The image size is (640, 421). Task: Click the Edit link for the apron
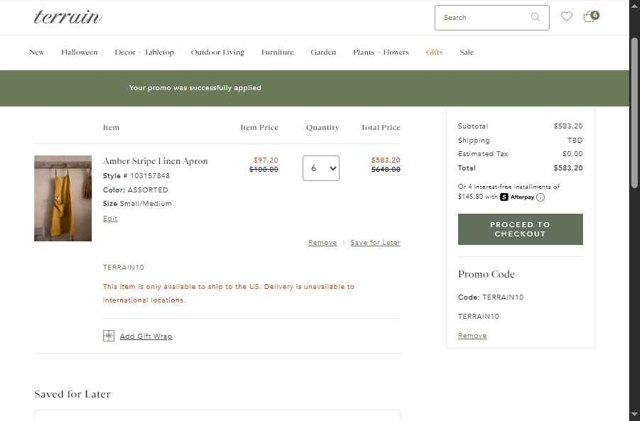[110, 218]
